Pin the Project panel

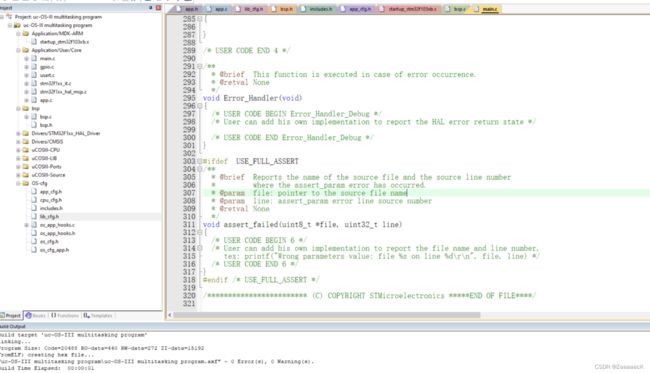(x=150, y=8)
